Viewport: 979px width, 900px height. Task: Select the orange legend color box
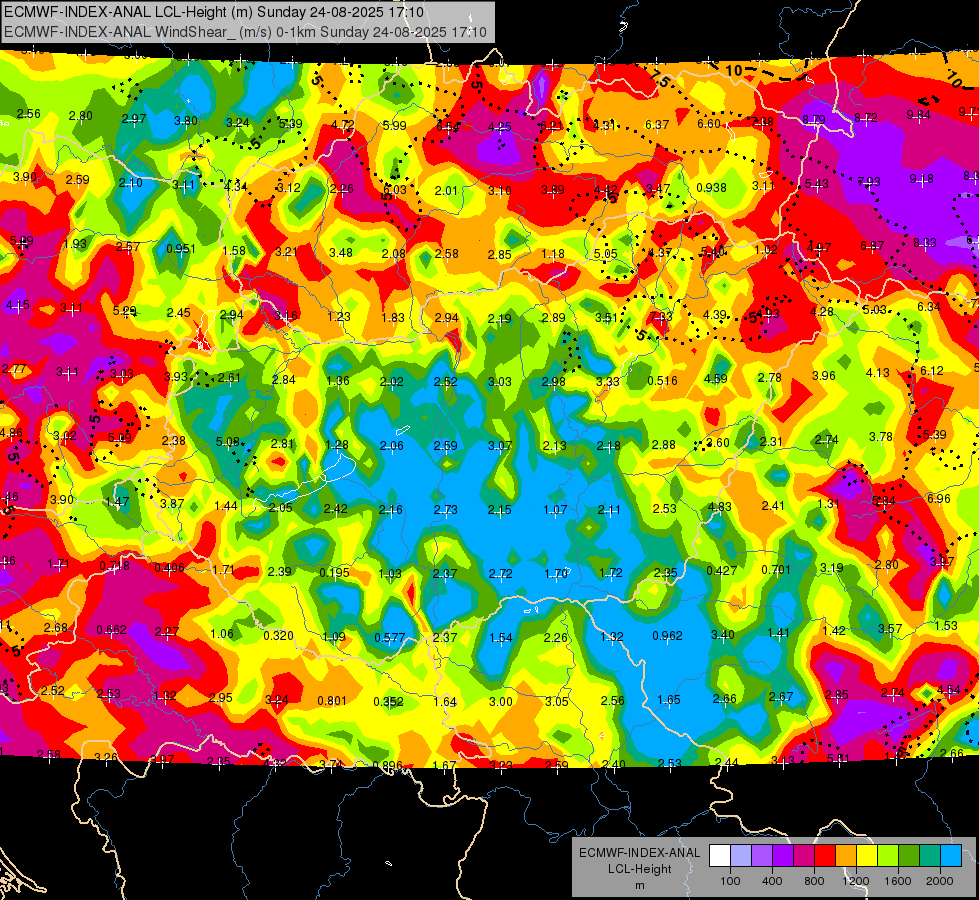pyautogui.click(x=846, y=856)
